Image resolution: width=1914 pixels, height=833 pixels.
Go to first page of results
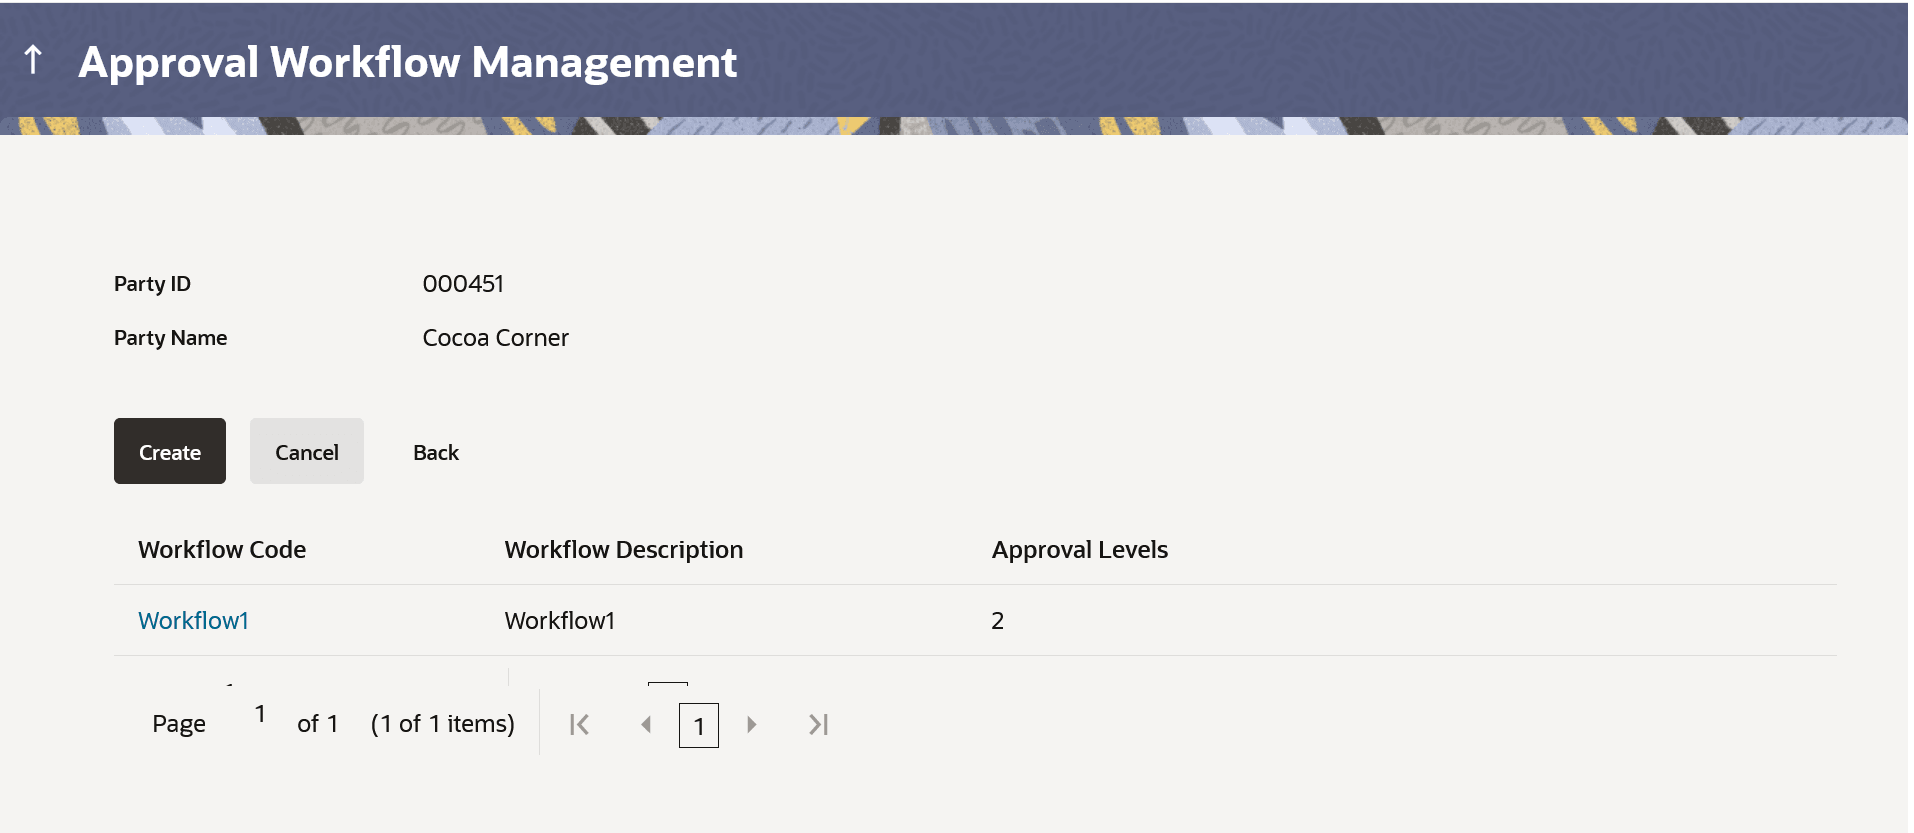(579, 724)
